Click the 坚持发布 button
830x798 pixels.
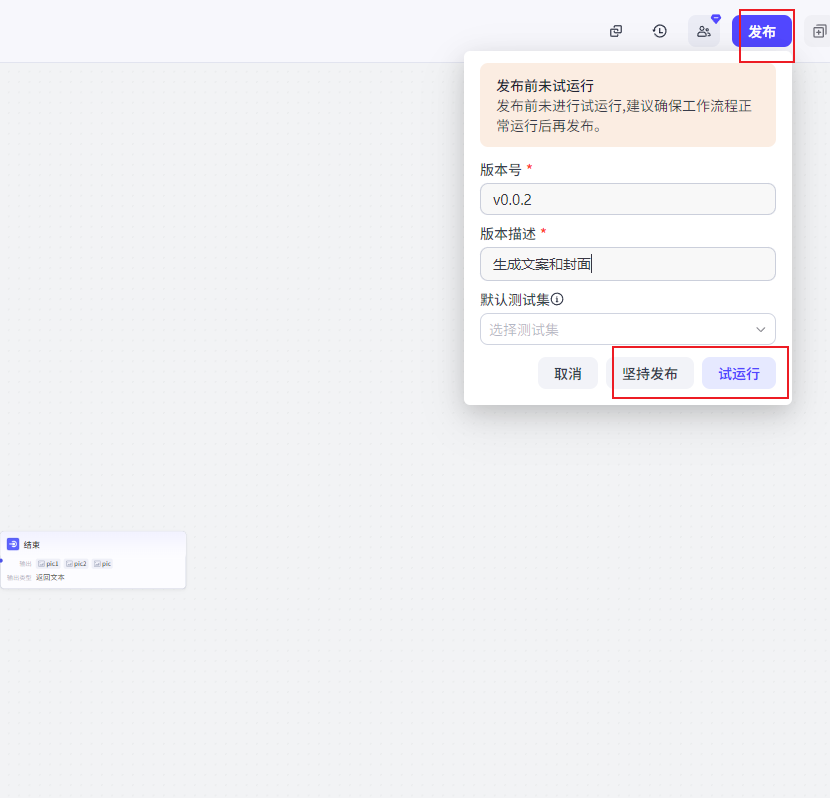click(x=649, y=373)
